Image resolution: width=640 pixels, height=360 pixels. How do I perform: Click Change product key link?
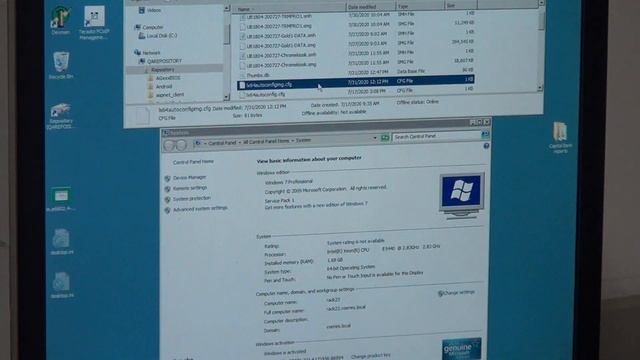pyautogui.click(x=370, y=356)
